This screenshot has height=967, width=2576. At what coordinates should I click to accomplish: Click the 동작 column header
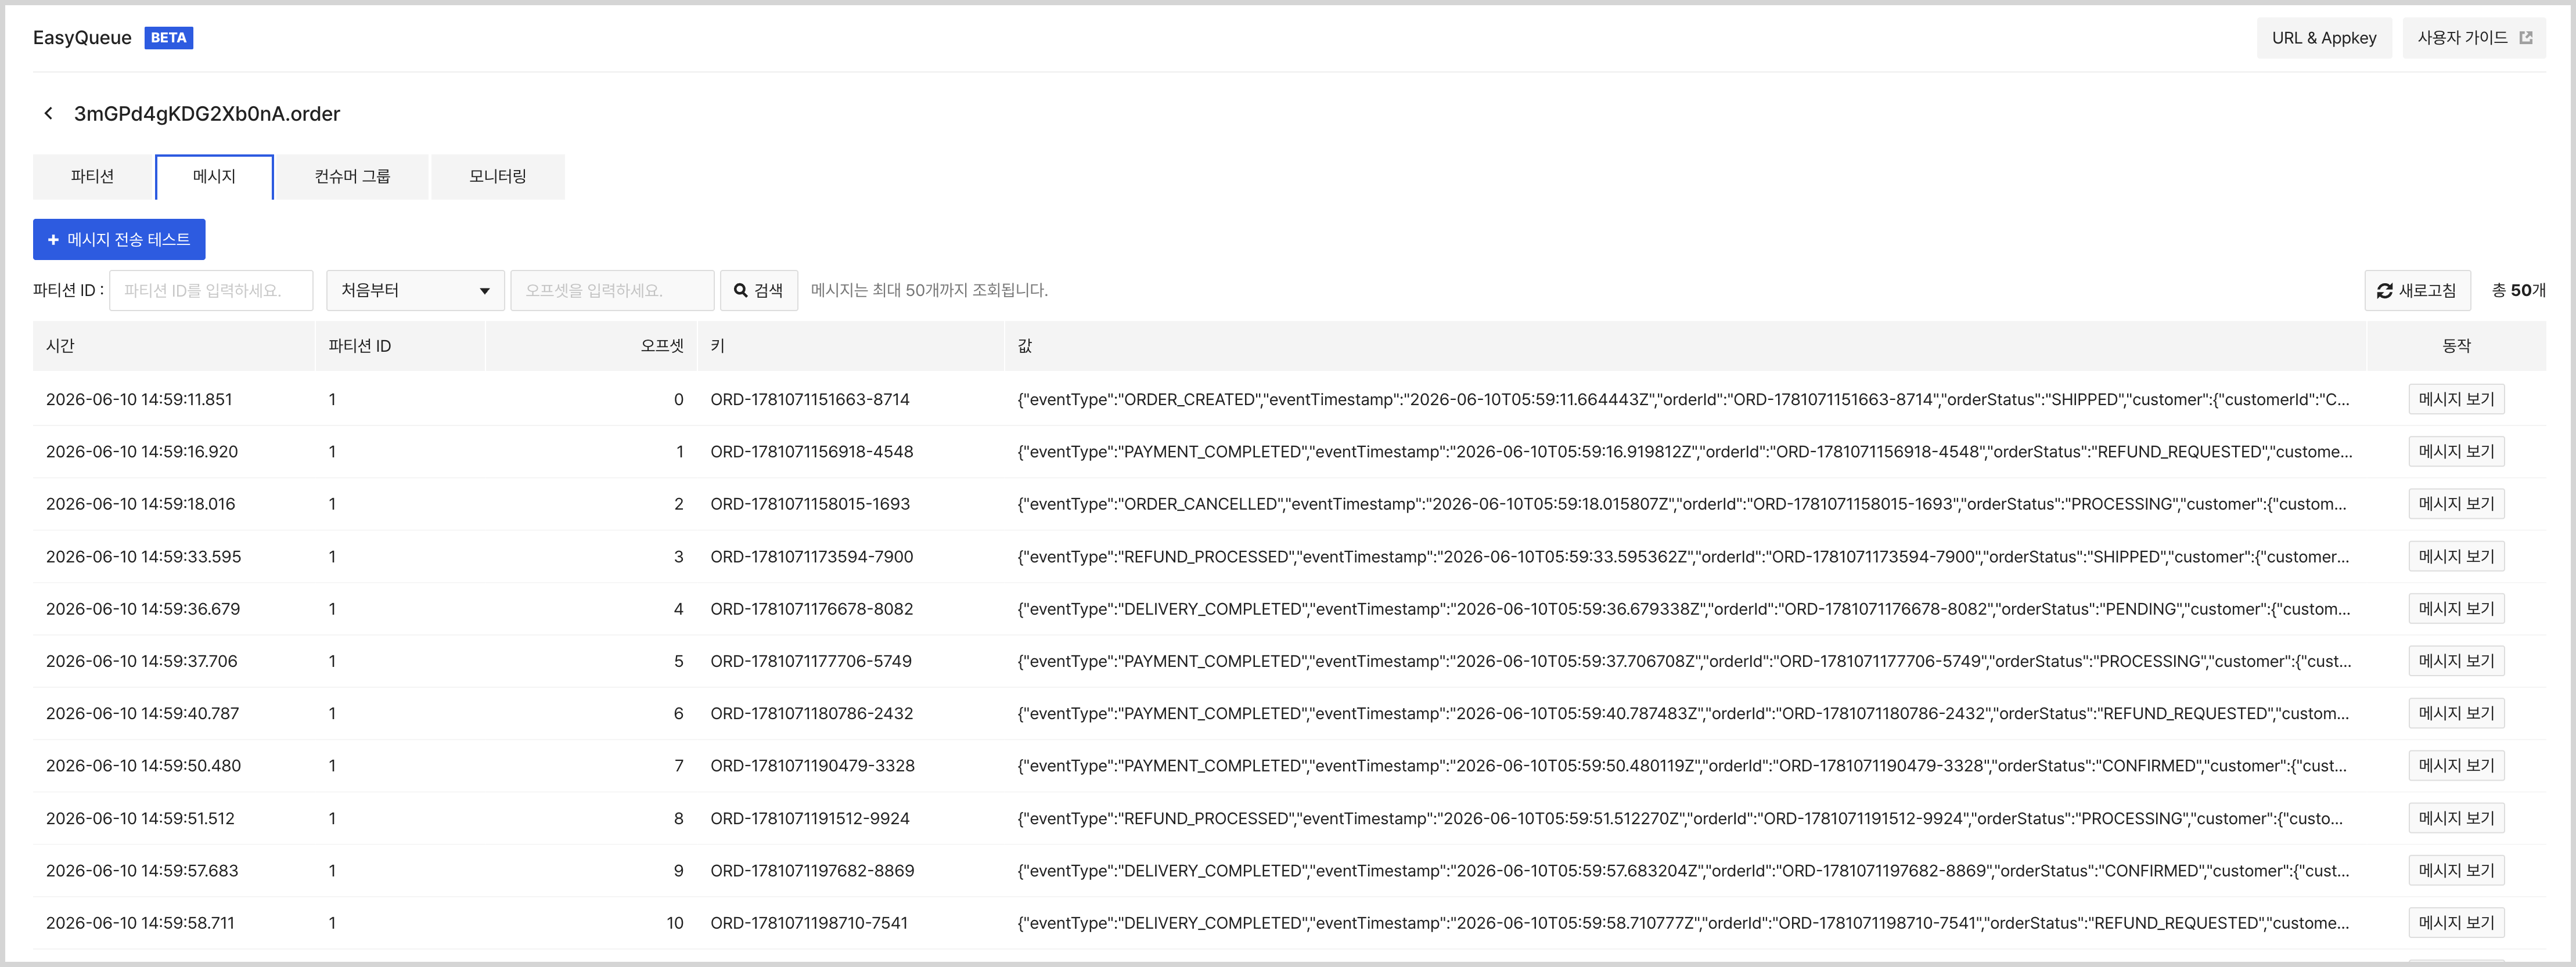pyautogui.click(x=2456, y=346)
